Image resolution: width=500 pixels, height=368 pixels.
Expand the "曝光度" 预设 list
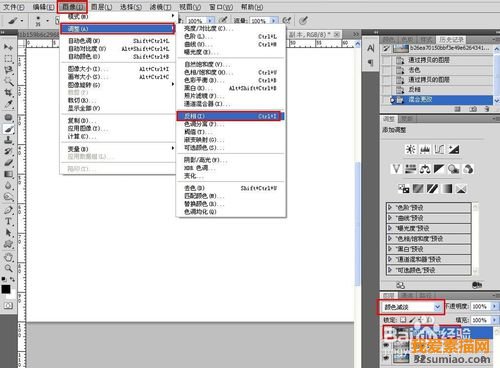(390, 228)
